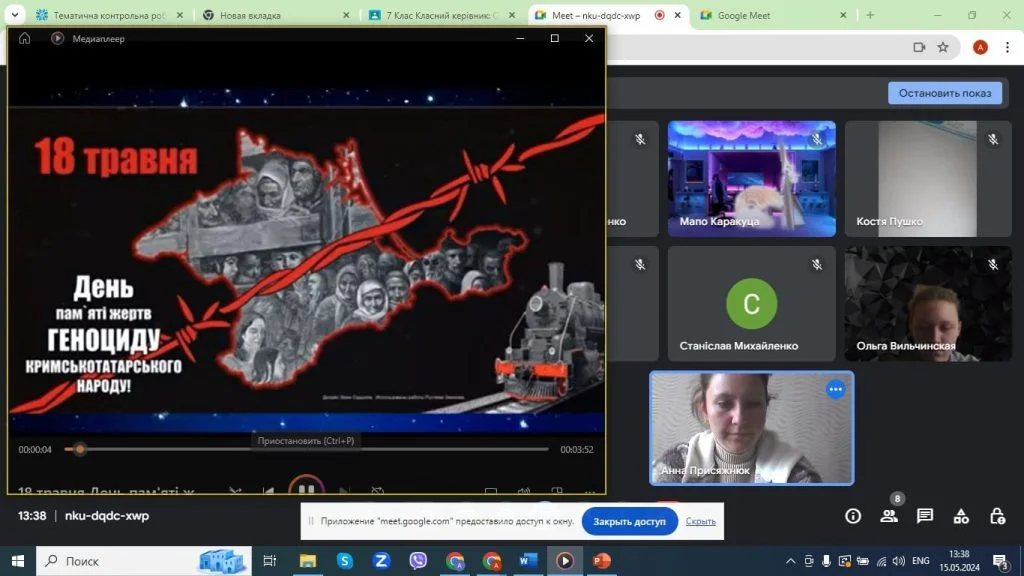Select Костя Пушко video tile
The width and height of the screenshot is (1024, 576).
(x=928, y=178)
